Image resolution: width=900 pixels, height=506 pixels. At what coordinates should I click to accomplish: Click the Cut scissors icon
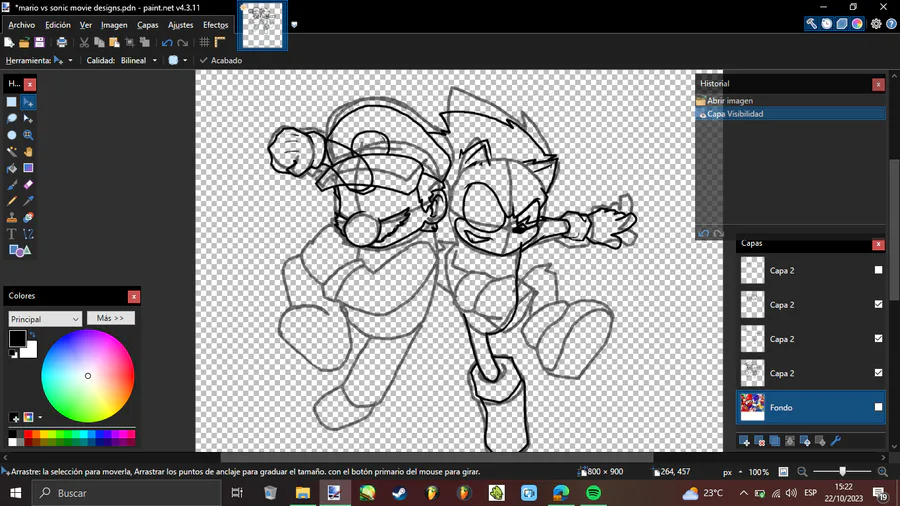coord(84,42)
